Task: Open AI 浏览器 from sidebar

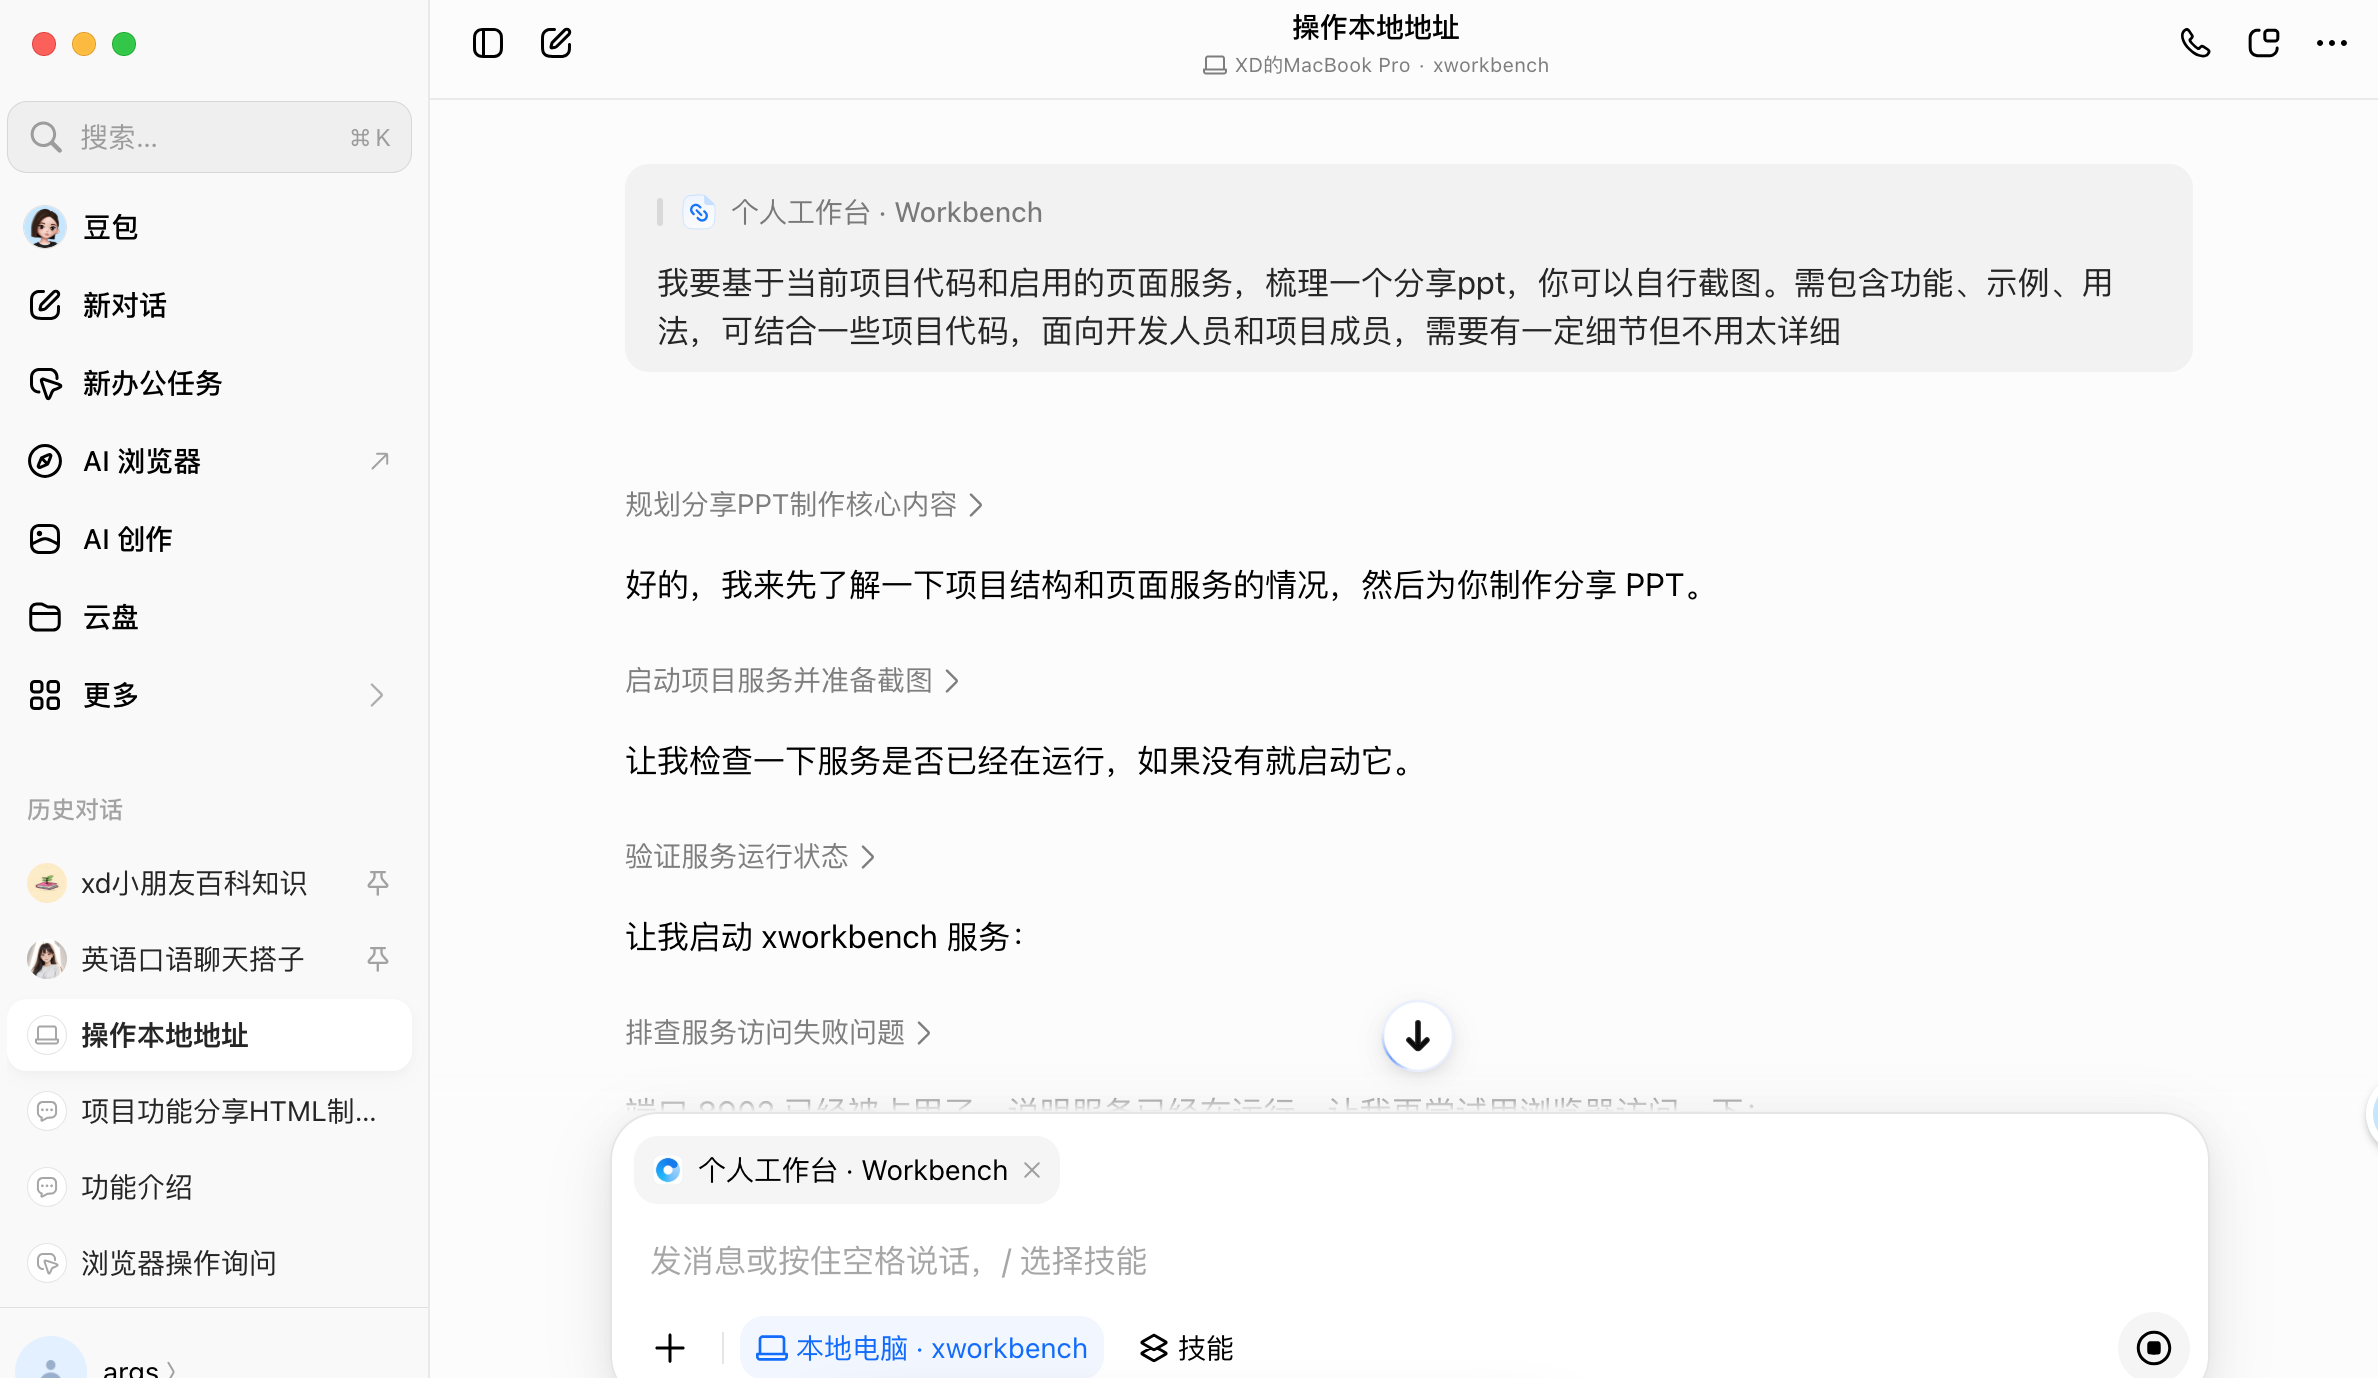Action: 209,461
